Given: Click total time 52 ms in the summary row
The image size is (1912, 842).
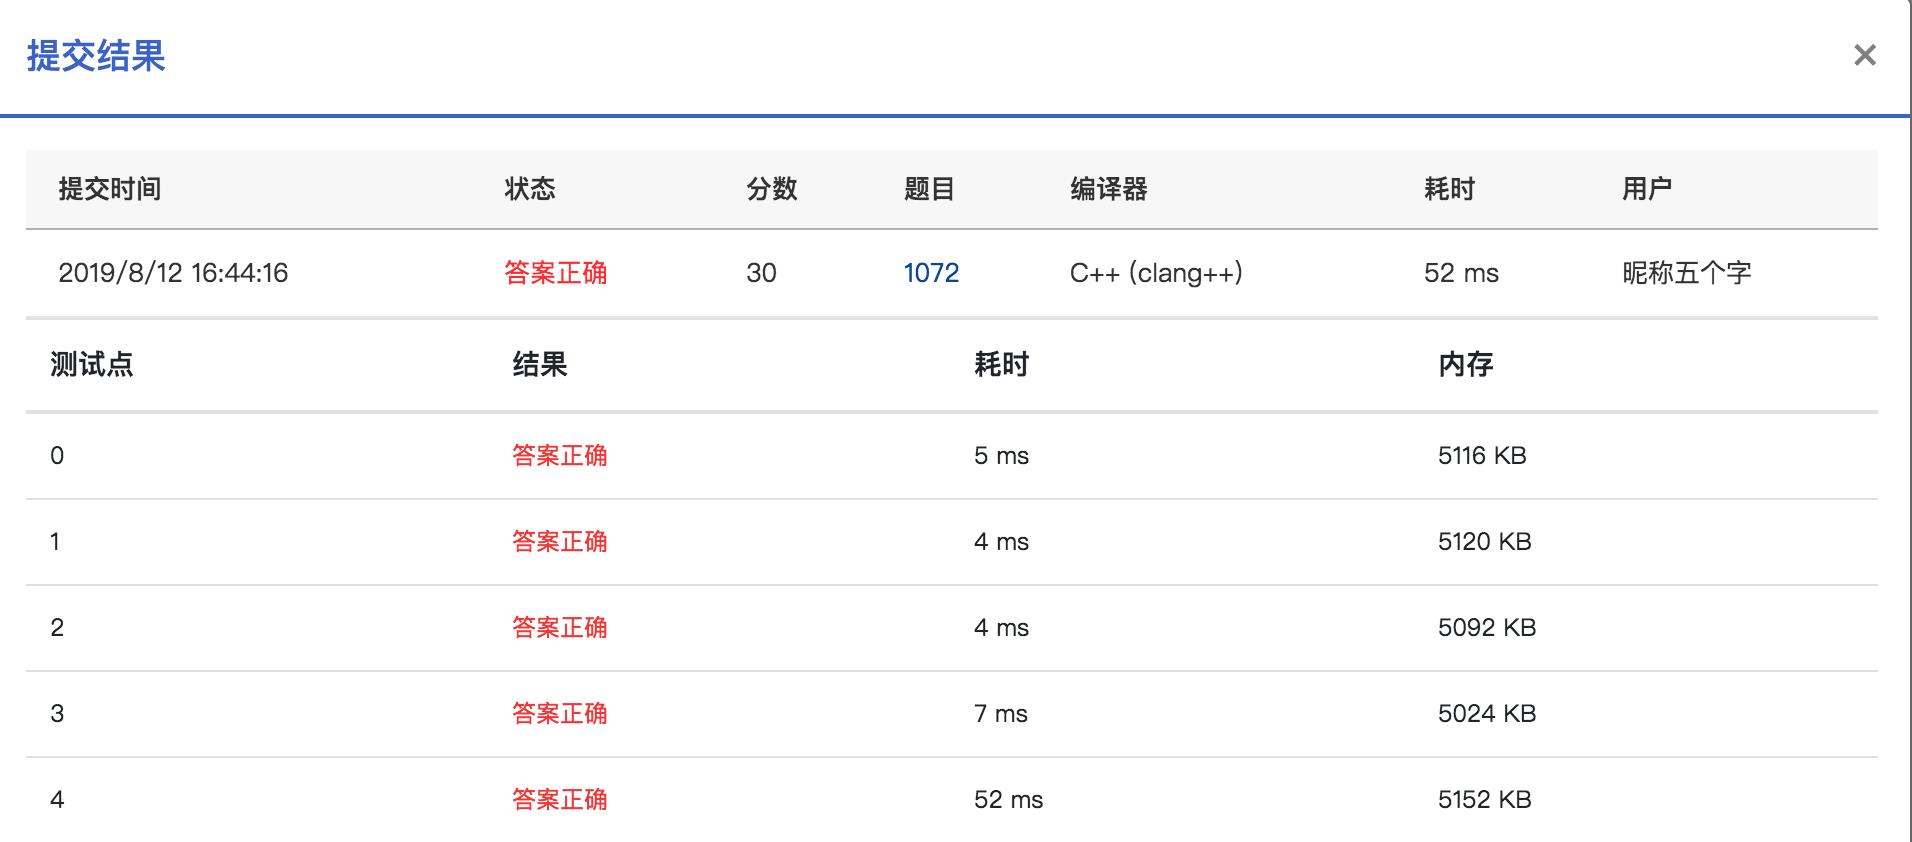Looking at the screenshot, I should [1461, 273].
